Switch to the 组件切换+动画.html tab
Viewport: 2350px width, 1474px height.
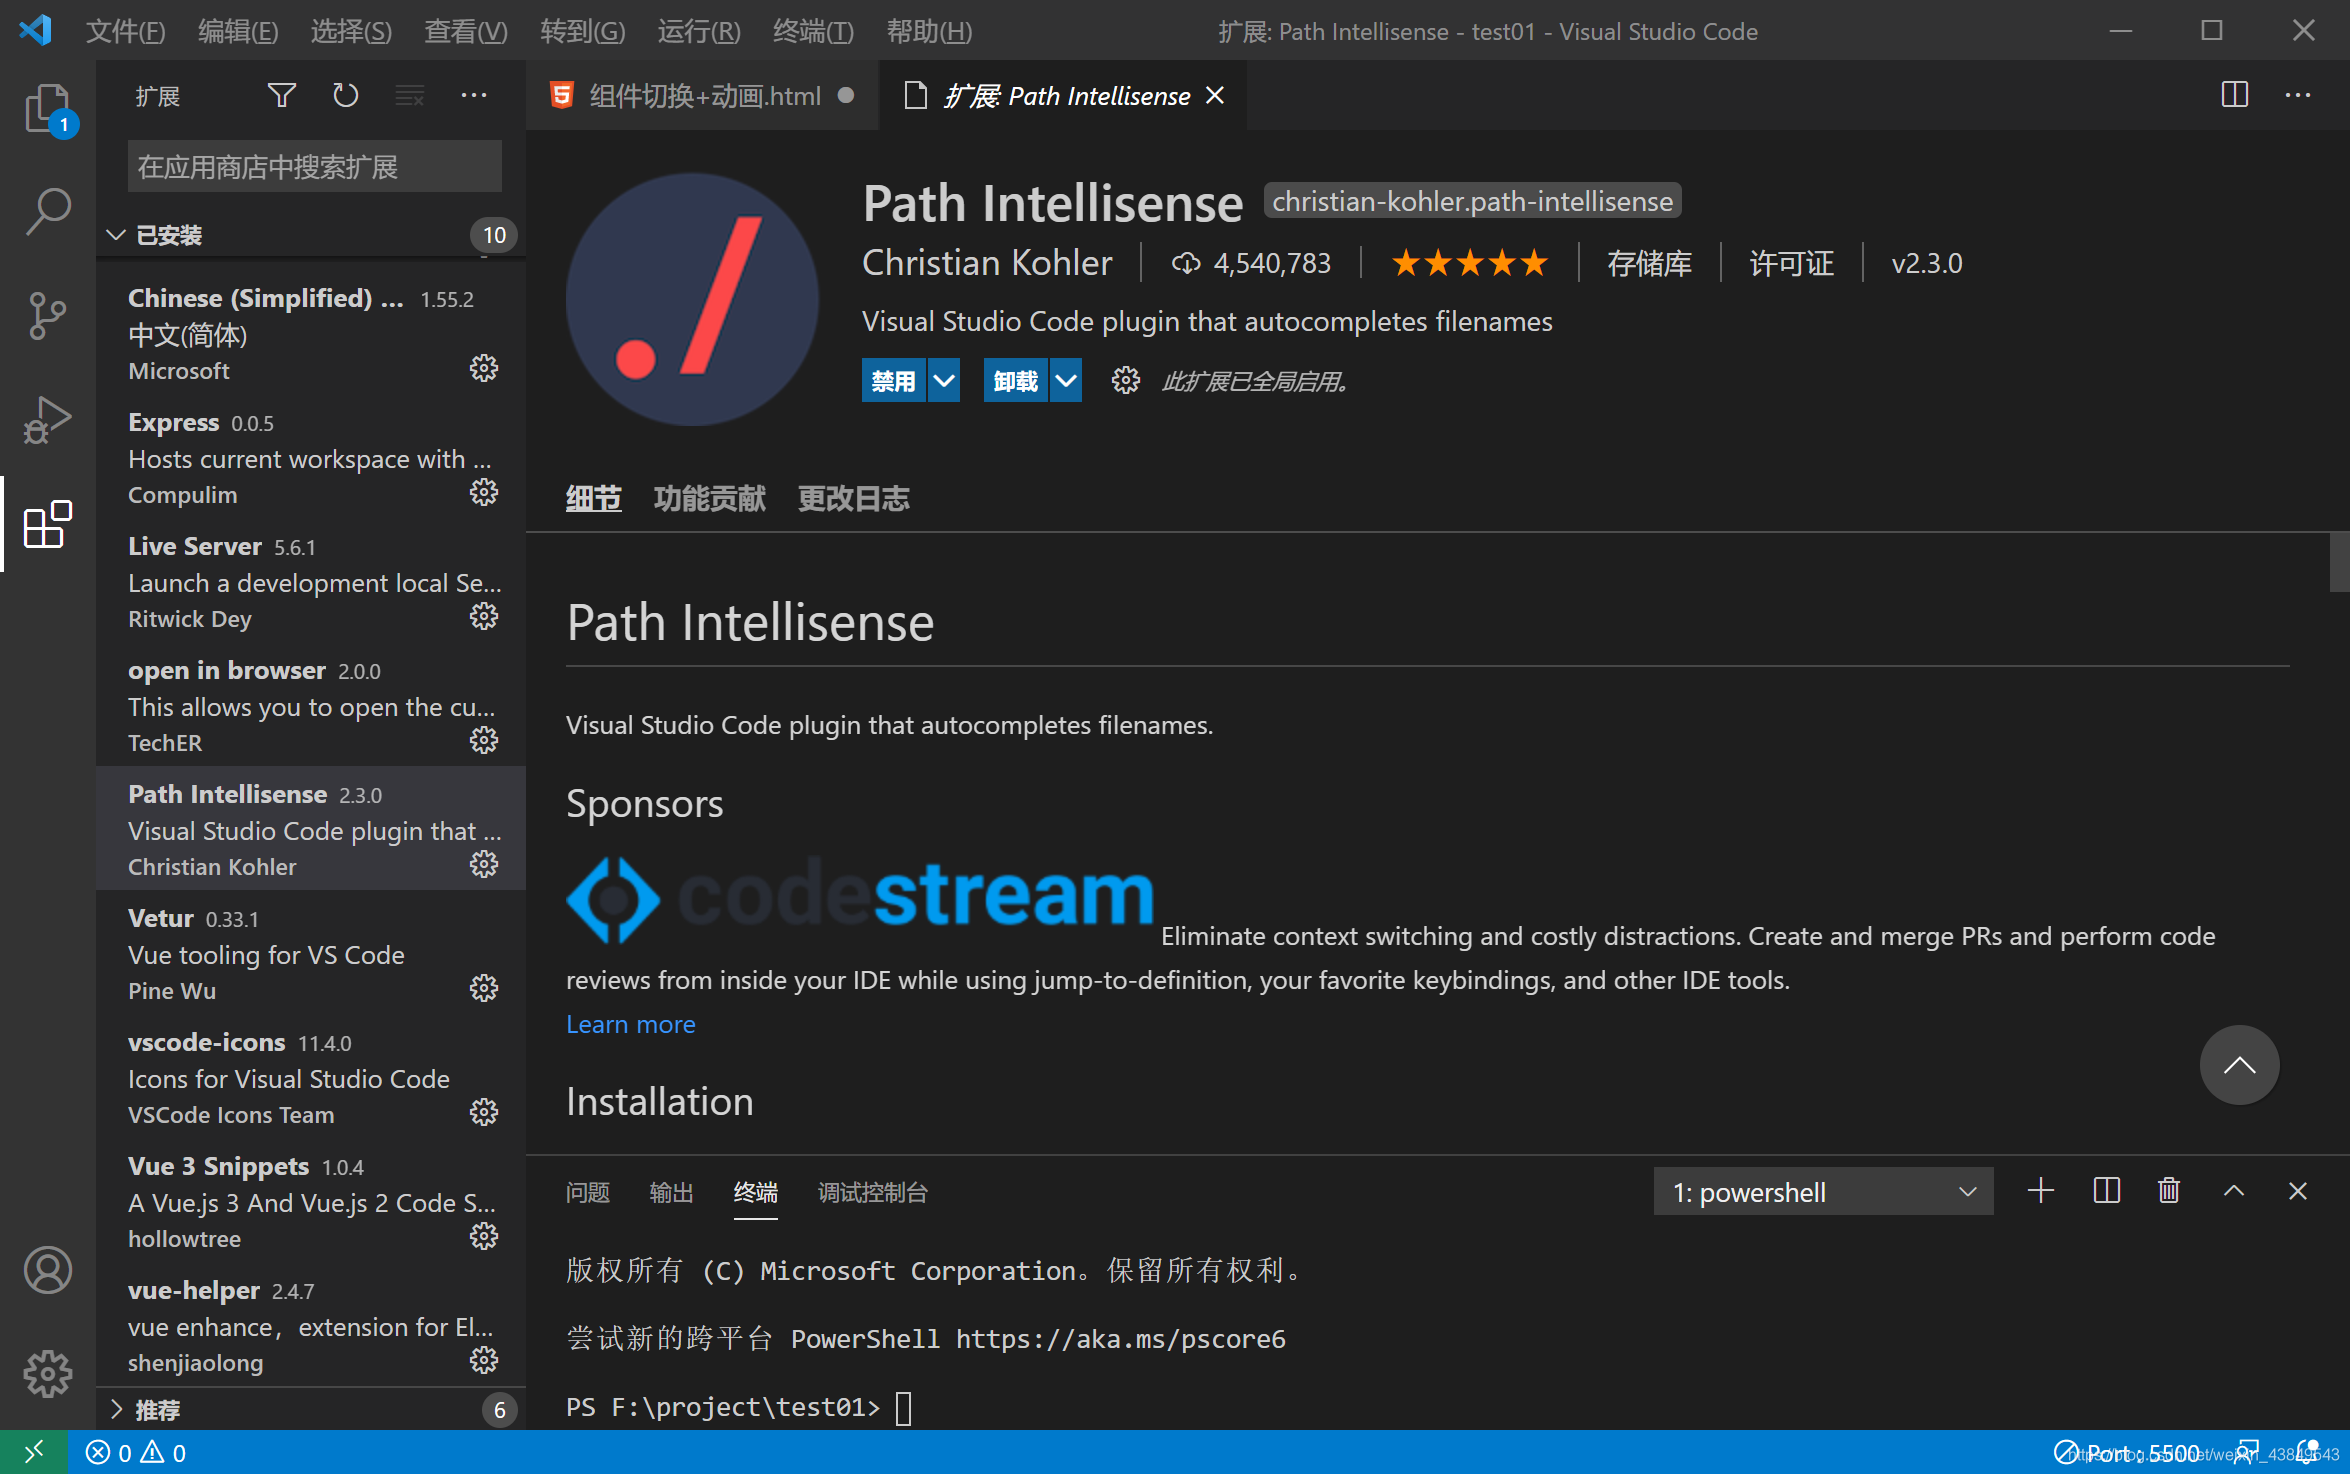[x=703, y=95]
